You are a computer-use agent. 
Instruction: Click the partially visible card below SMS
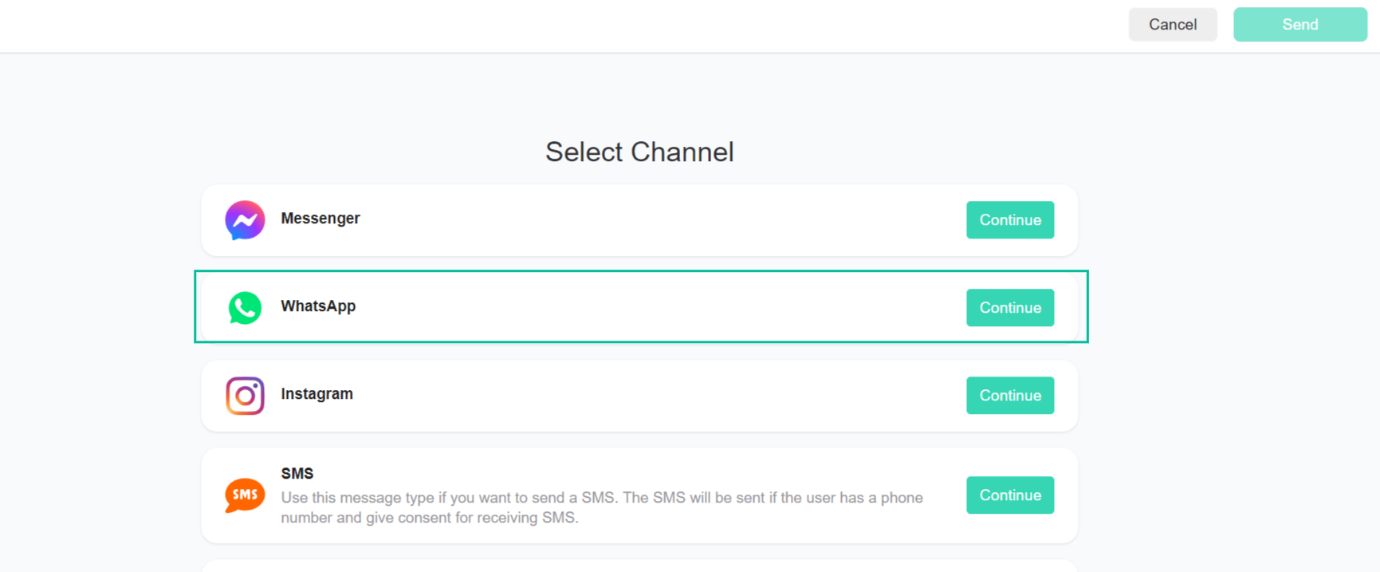click(x=640, y=566)
